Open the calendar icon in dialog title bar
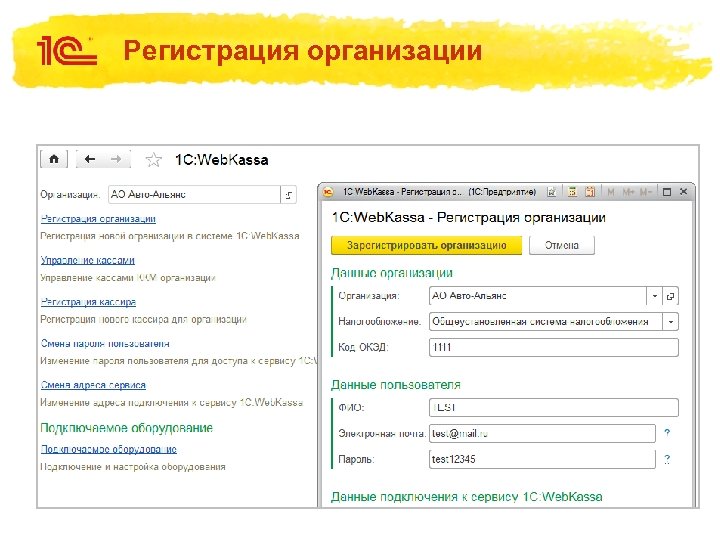The width and height of the screenshot is (720, 540). click(x=590, y=192)
